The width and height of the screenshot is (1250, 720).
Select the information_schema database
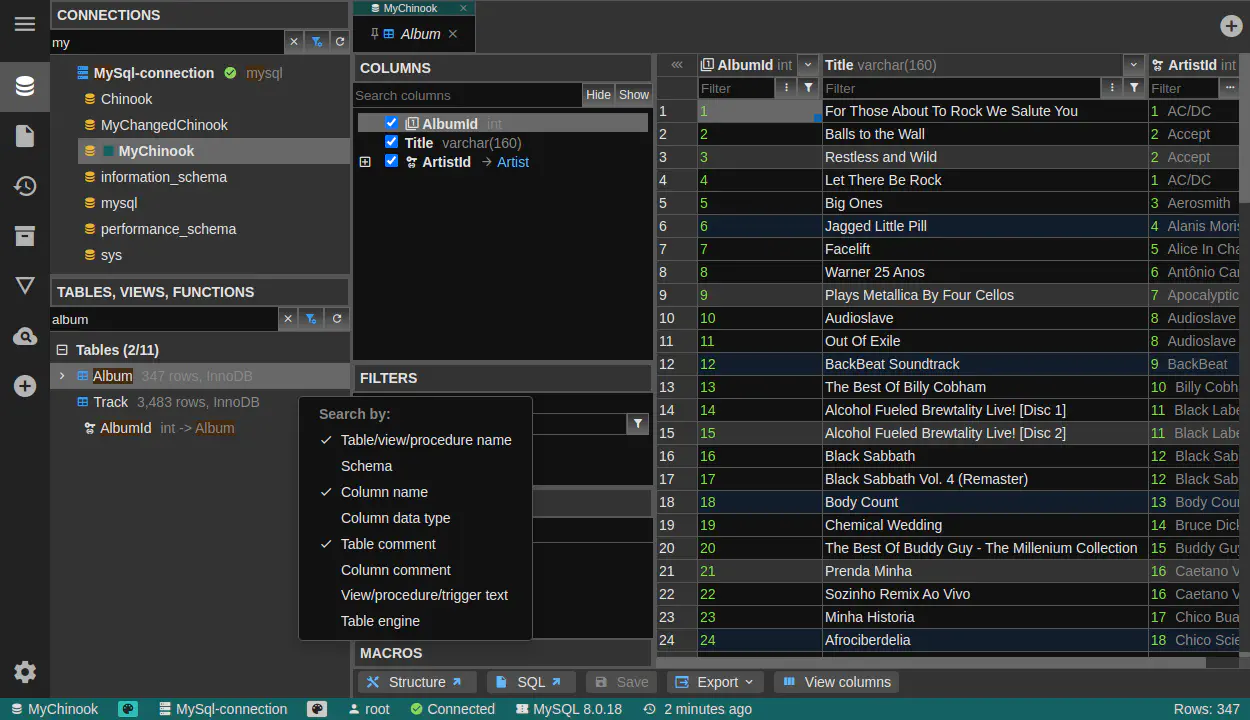164,177
